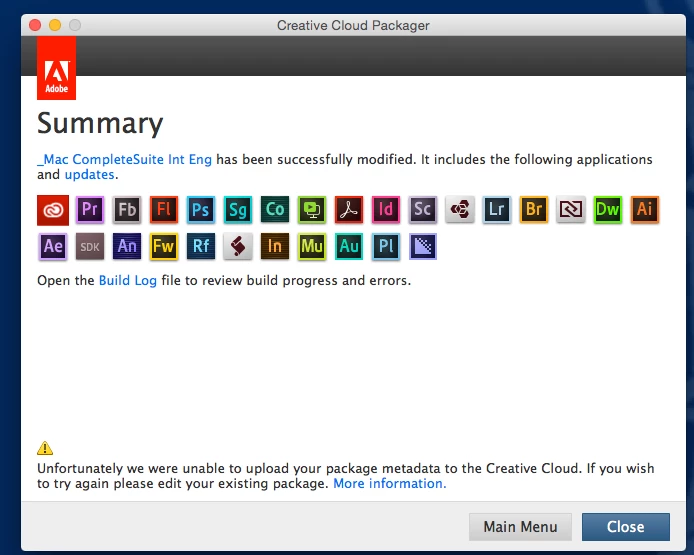Select the After Effects (Ae) icon
694x555 pixels.
click(53, 247)
